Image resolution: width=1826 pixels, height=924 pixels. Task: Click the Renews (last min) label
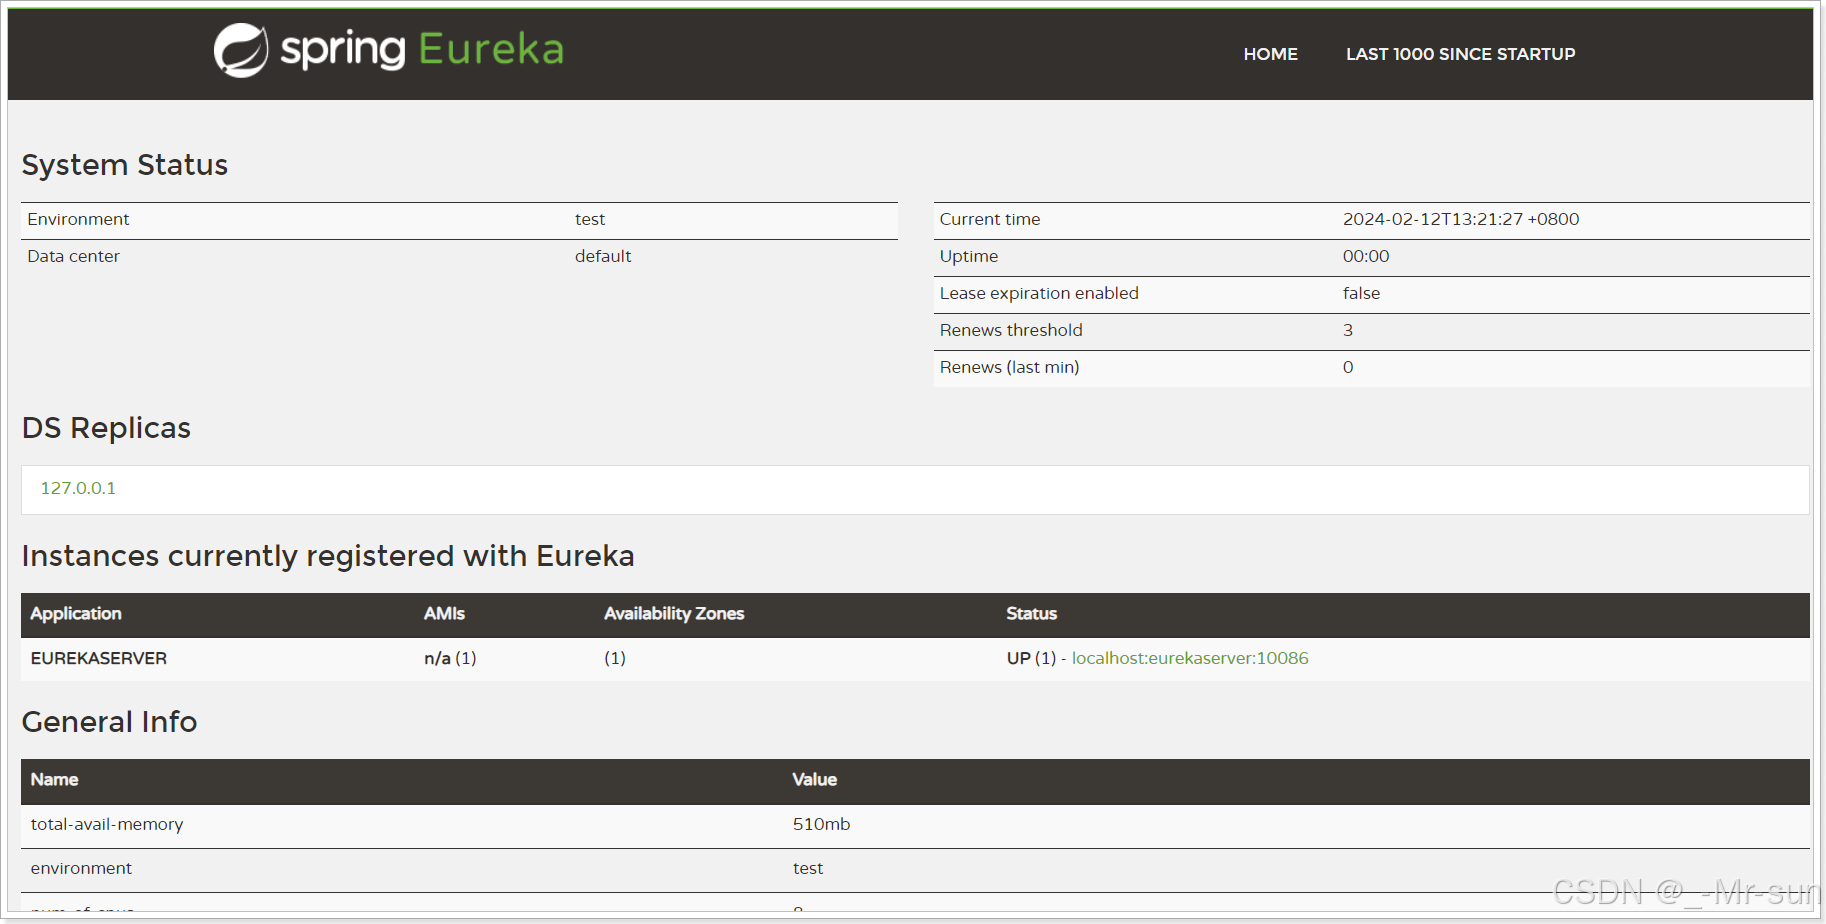tap(1009, 367)
